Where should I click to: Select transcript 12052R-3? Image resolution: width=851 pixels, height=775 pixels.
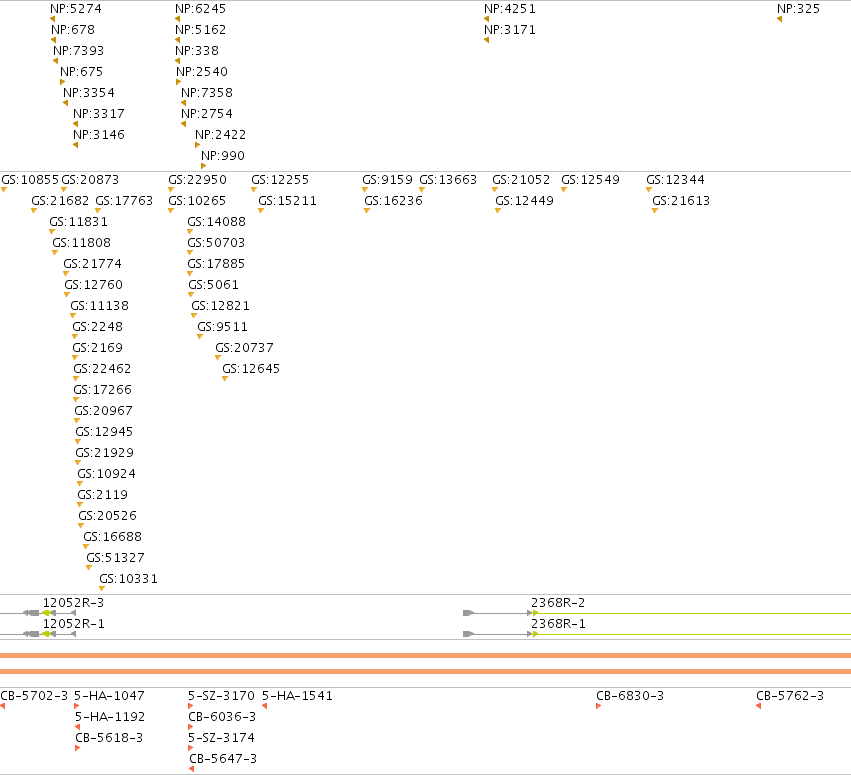pyautogui.click(x=73, y=603)
